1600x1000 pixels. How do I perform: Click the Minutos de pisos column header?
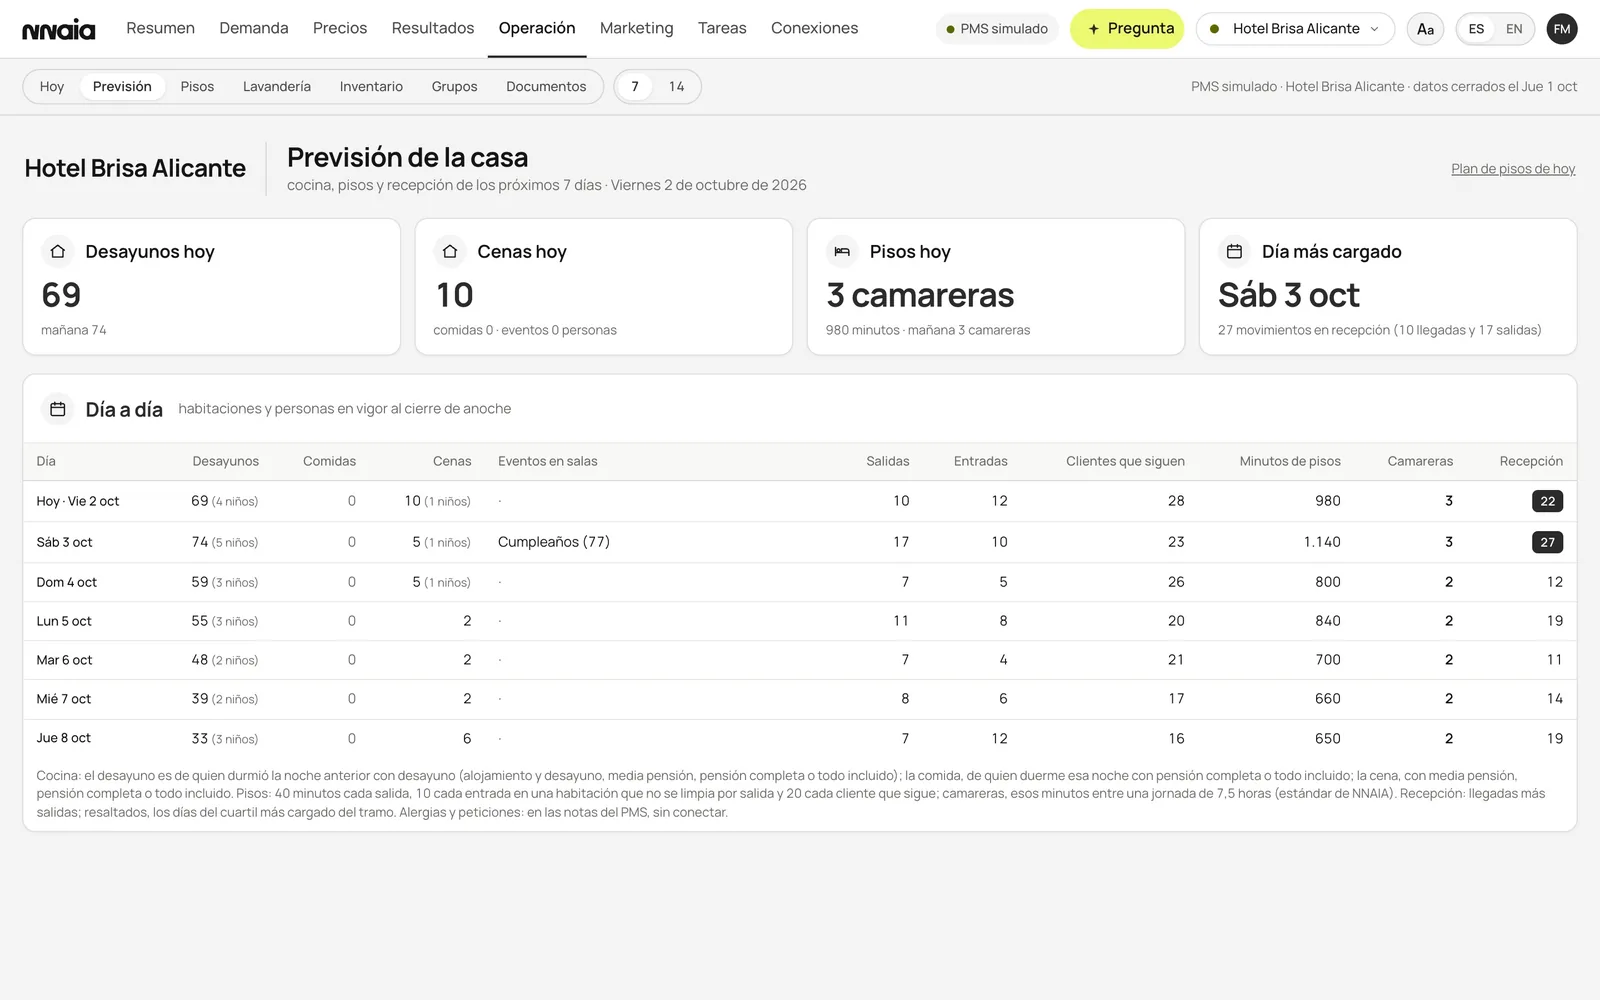(1290, 461)
